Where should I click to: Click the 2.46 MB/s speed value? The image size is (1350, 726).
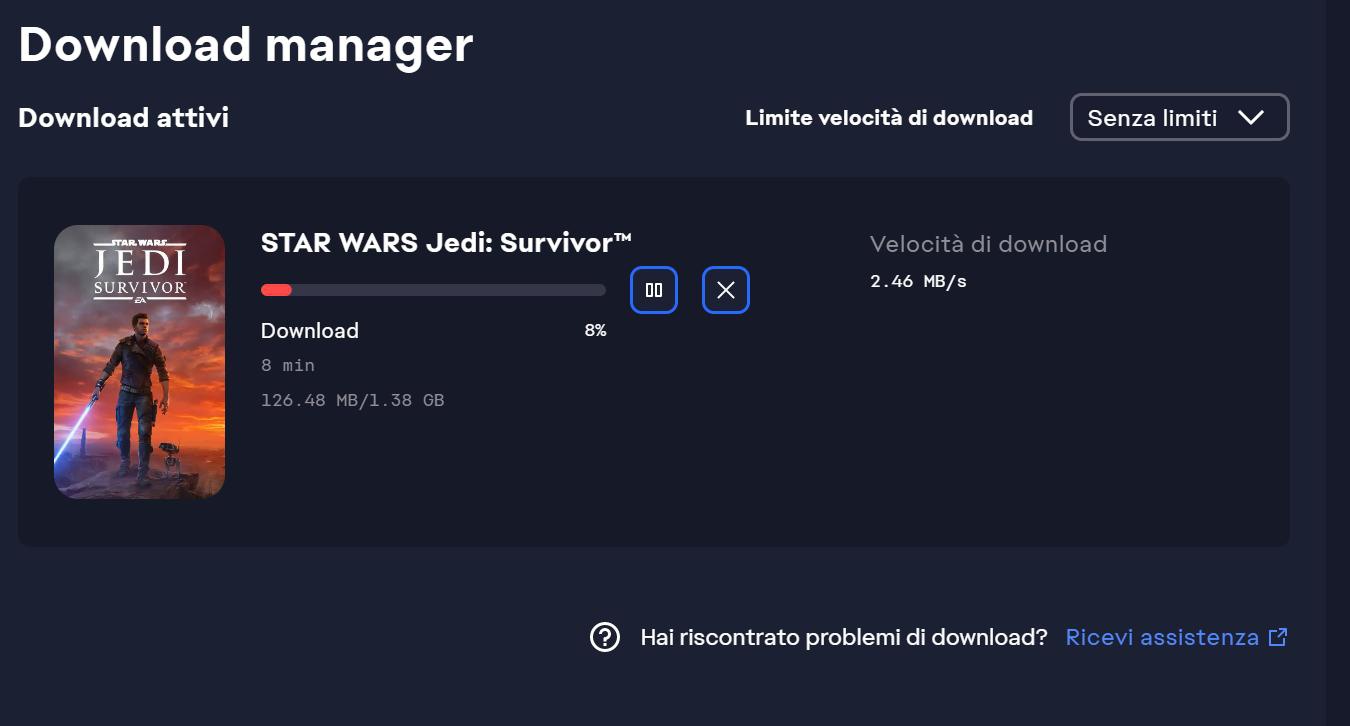coord(918,281)
